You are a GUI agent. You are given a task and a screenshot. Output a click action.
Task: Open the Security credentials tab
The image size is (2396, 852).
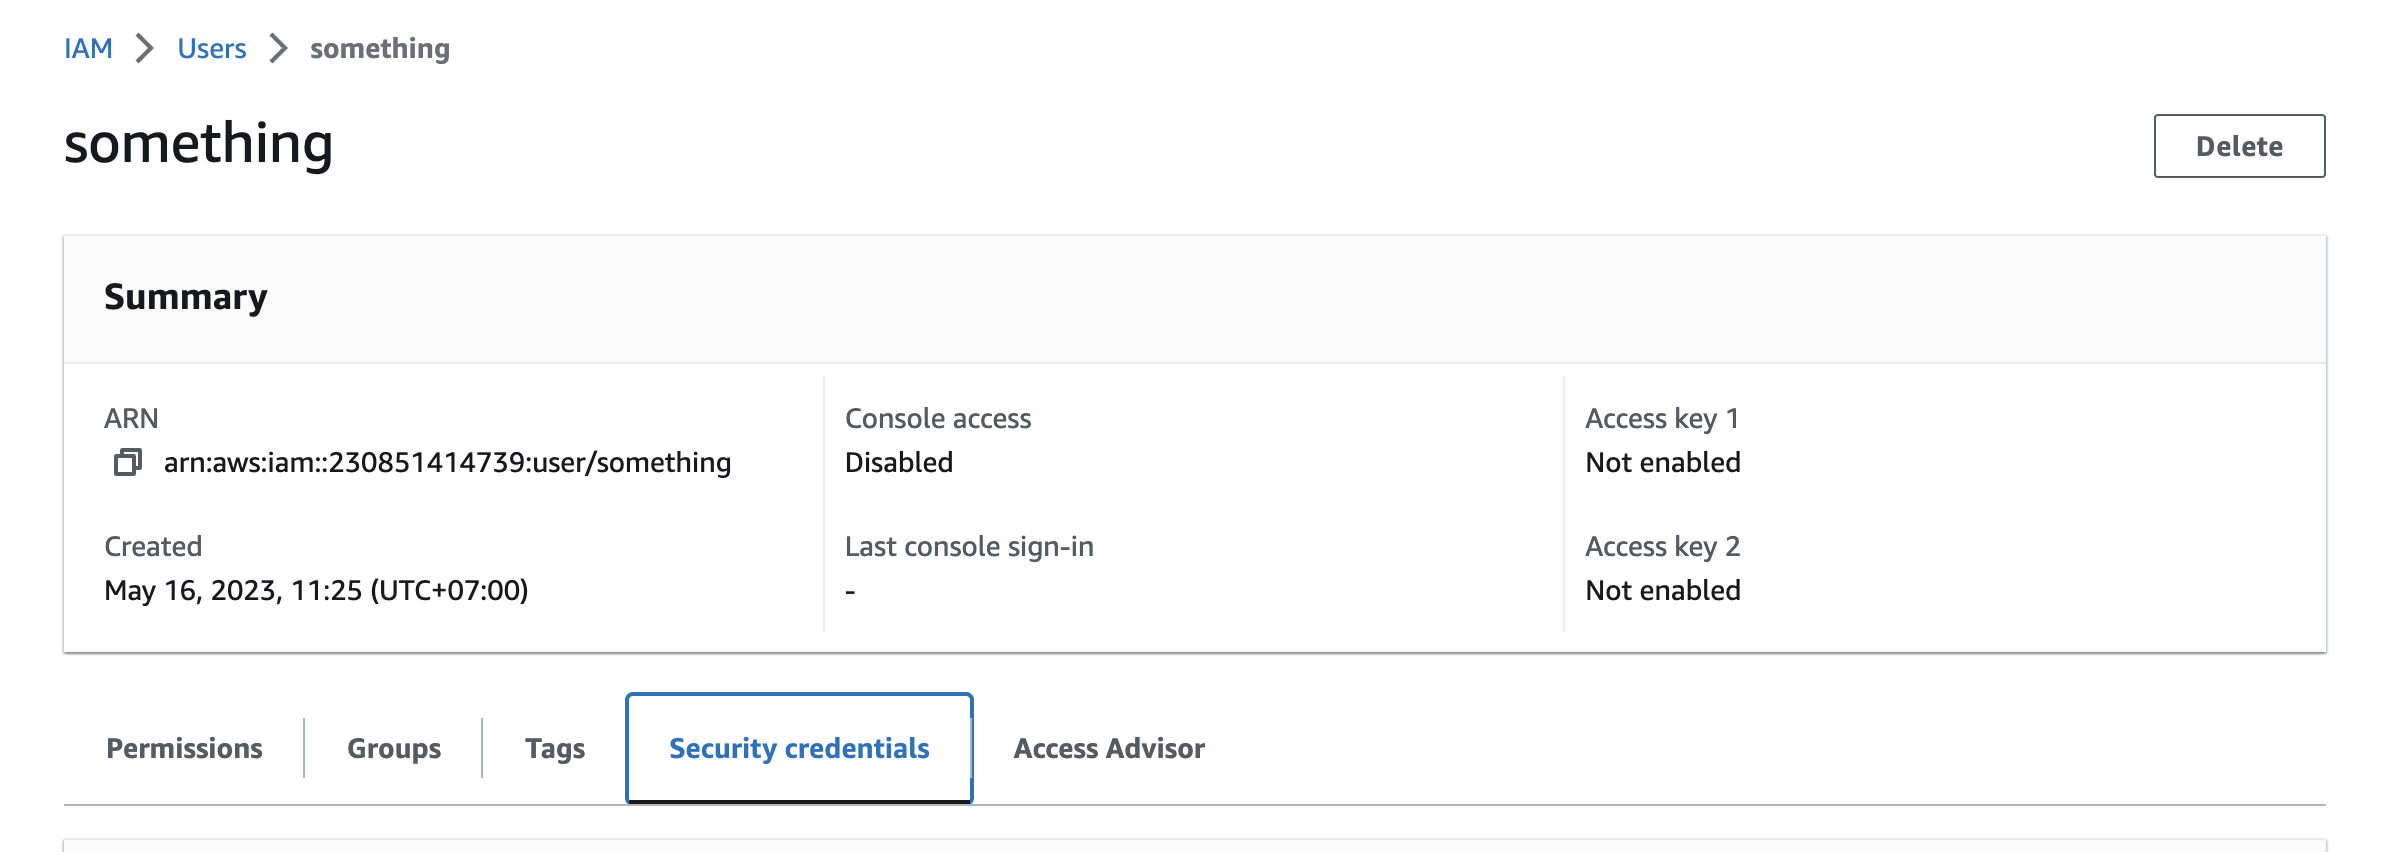point(798,747)
